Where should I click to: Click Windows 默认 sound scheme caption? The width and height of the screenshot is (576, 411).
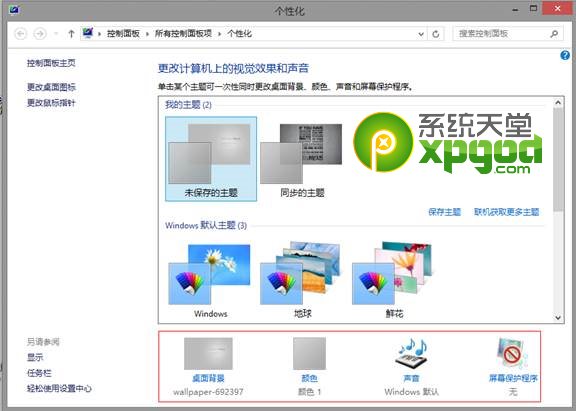pos(411,392)
